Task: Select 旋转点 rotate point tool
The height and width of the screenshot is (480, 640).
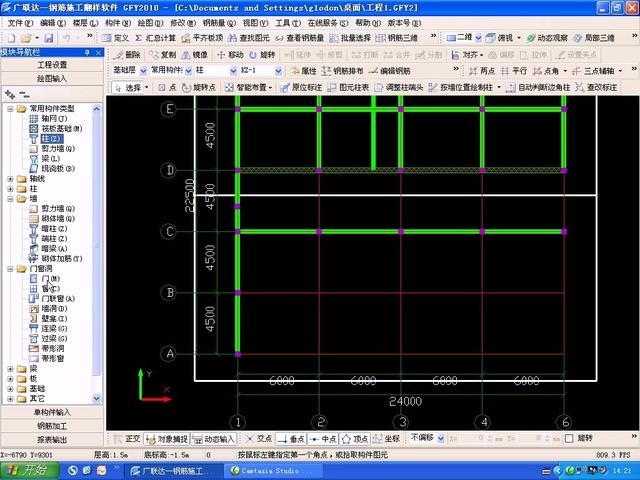Action: [199, 87]
